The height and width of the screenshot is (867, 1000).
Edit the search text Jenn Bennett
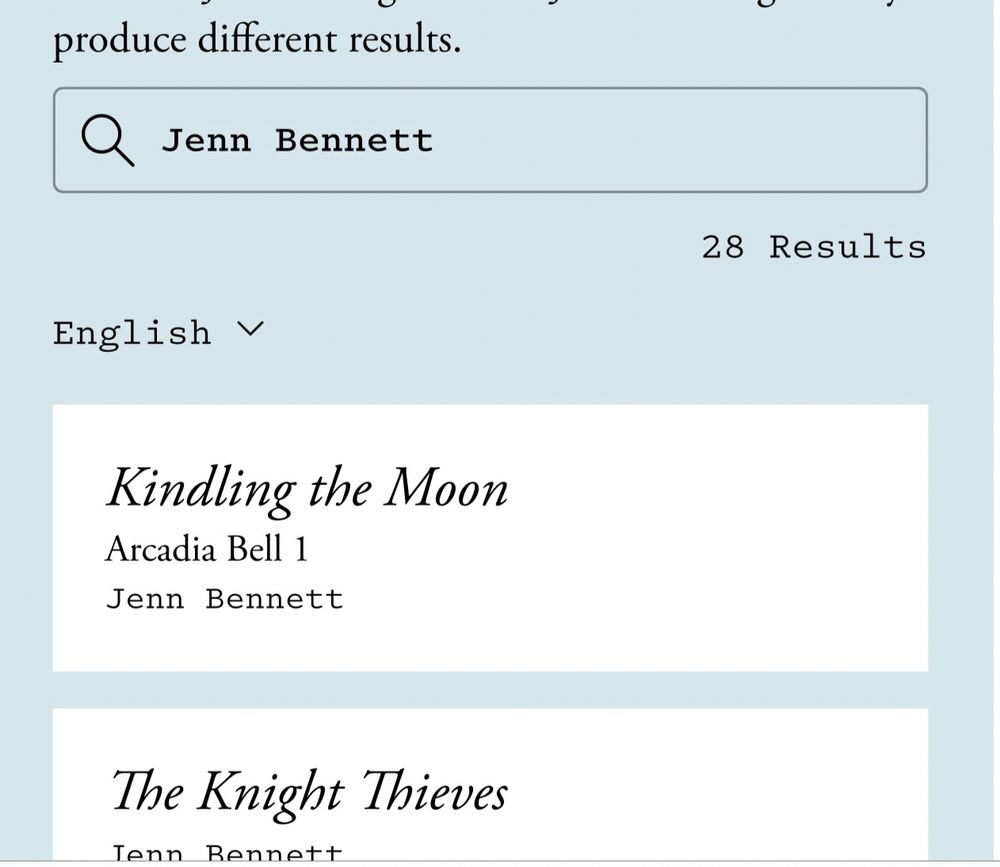[296, 140]
